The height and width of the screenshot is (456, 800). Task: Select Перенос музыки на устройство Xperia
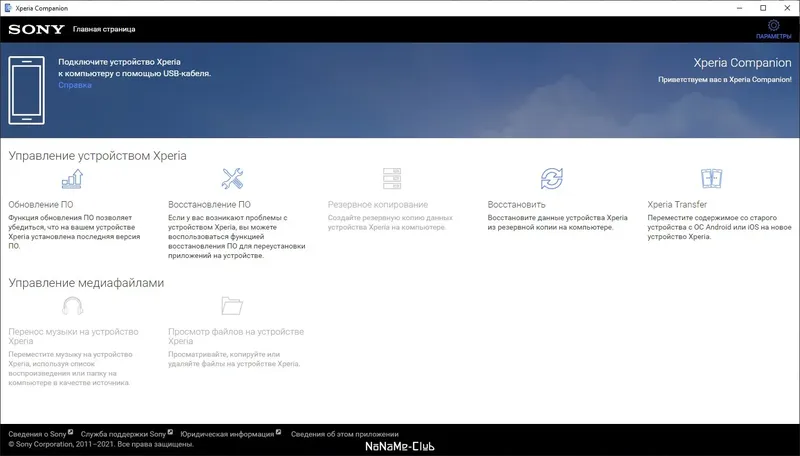tap(73, 336)
